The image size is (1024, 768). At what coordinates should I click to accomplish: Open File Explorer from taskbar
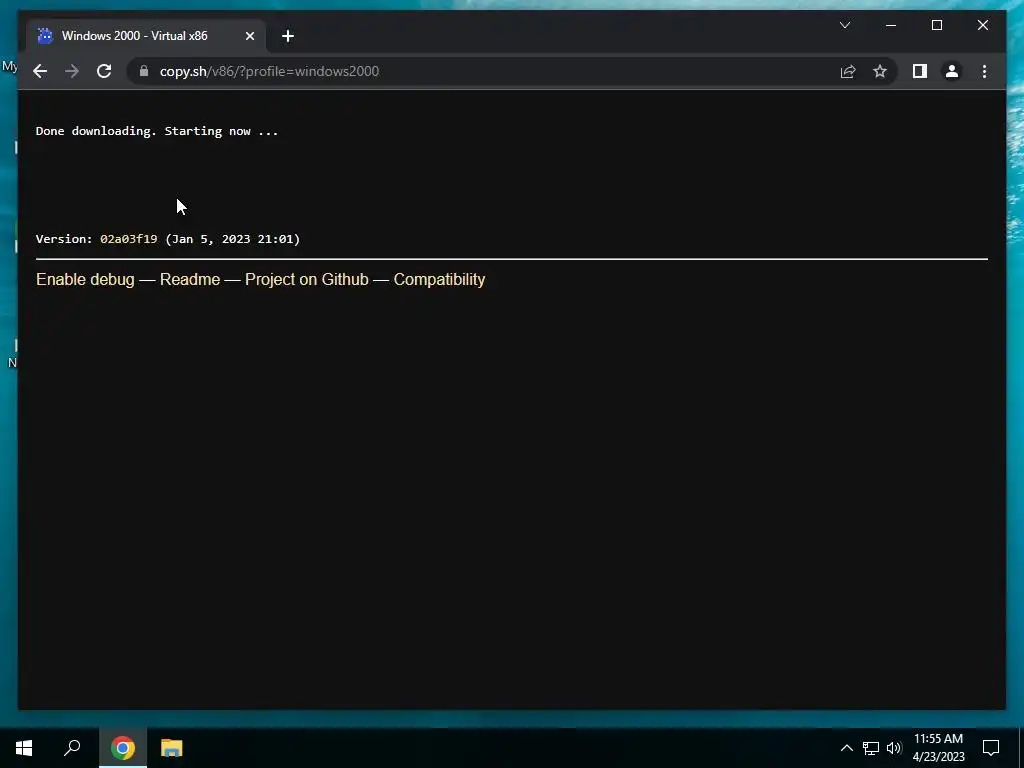click(x=172, y=748)
